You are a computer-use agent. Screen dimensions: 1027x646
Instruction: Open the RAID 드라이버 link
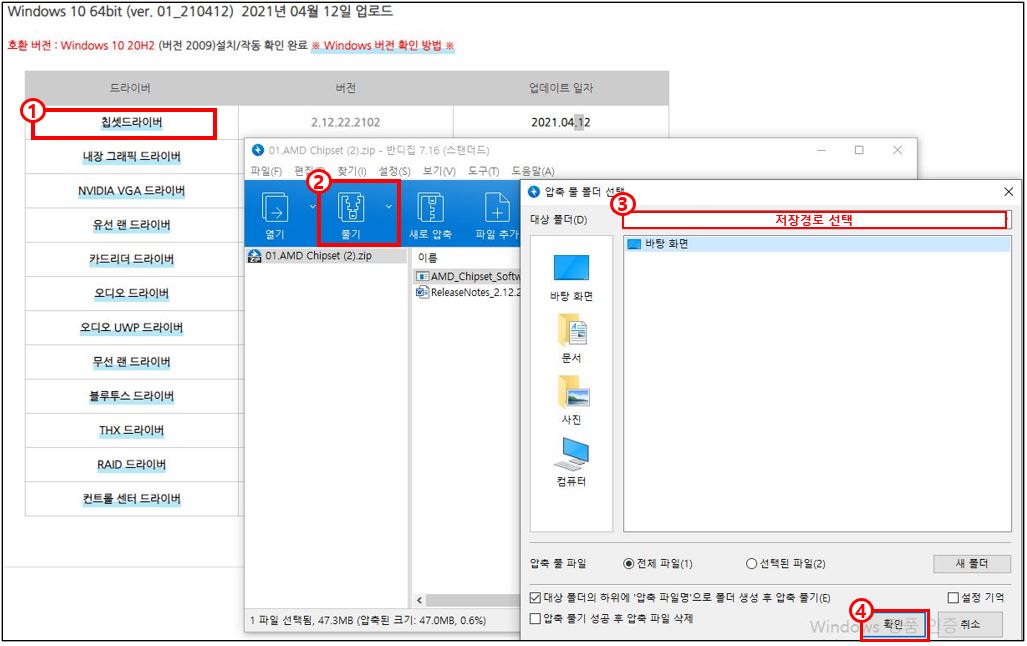coord(131,464)
